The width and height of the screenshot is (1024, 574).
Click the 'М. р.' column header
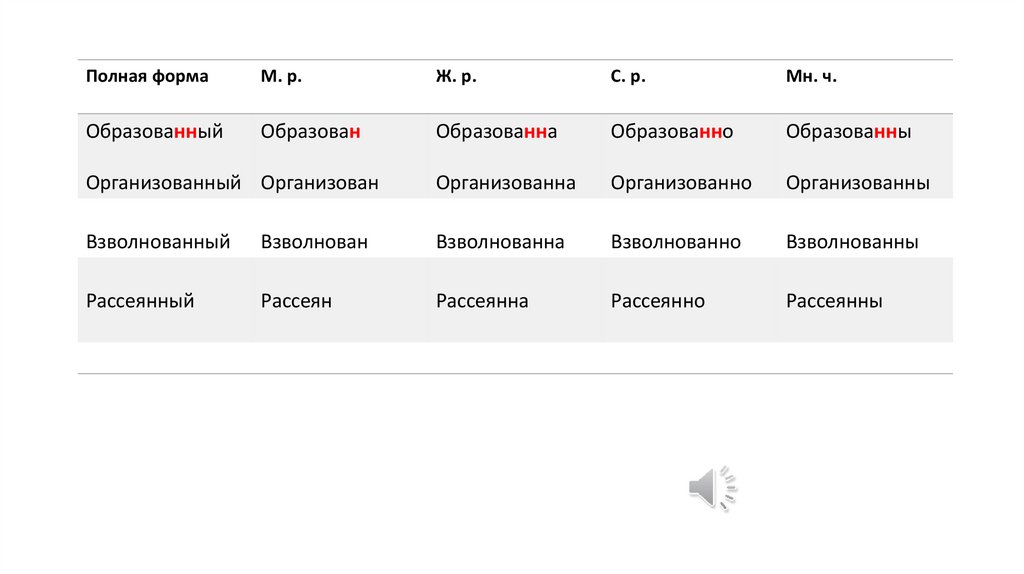[281, 77]
